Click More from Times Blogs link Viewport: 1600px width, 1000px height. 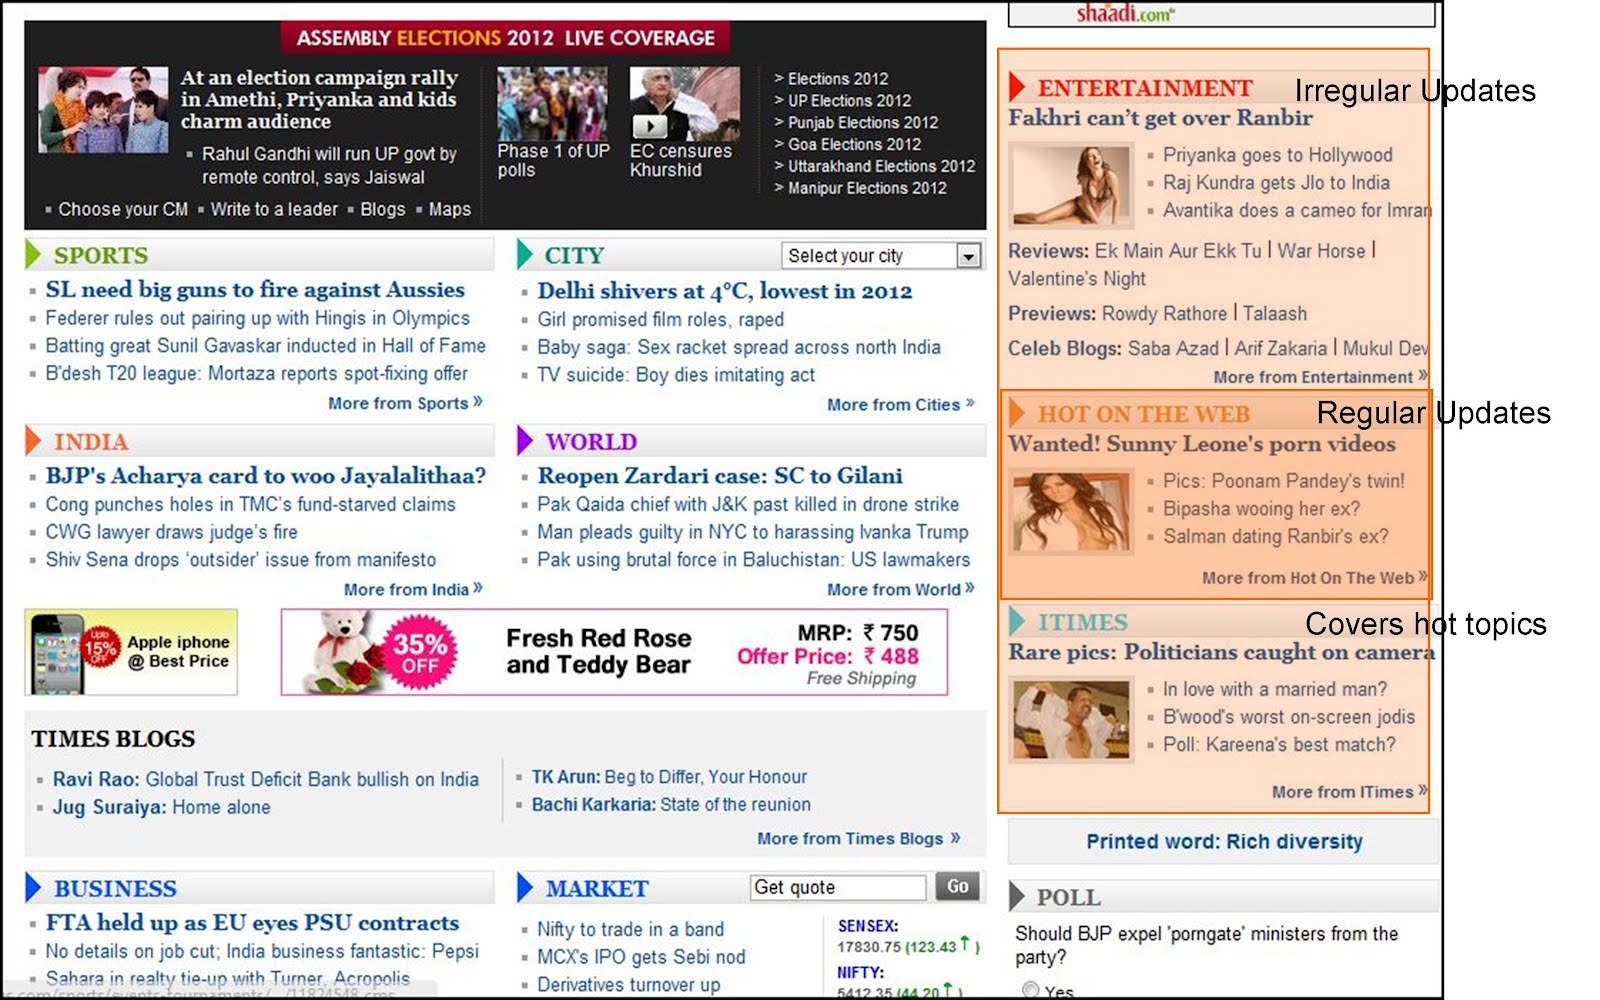858,838
